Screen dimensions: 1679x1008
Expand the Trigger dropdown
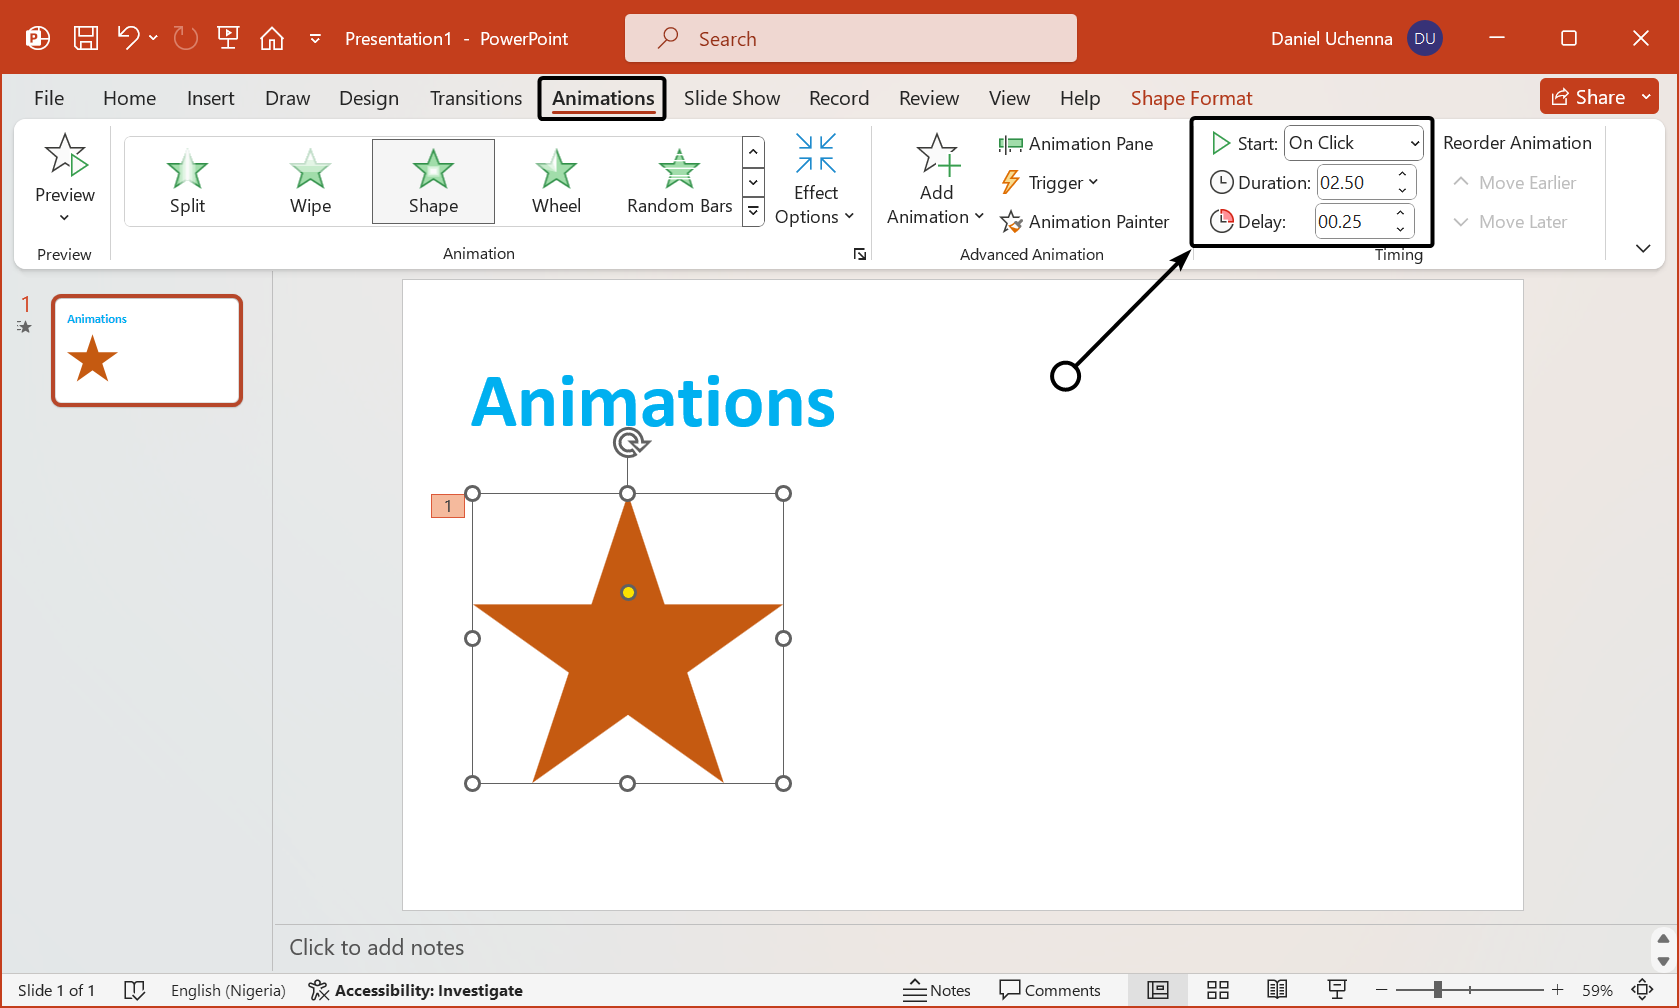pyautogui.click(x=1093, y=182)
